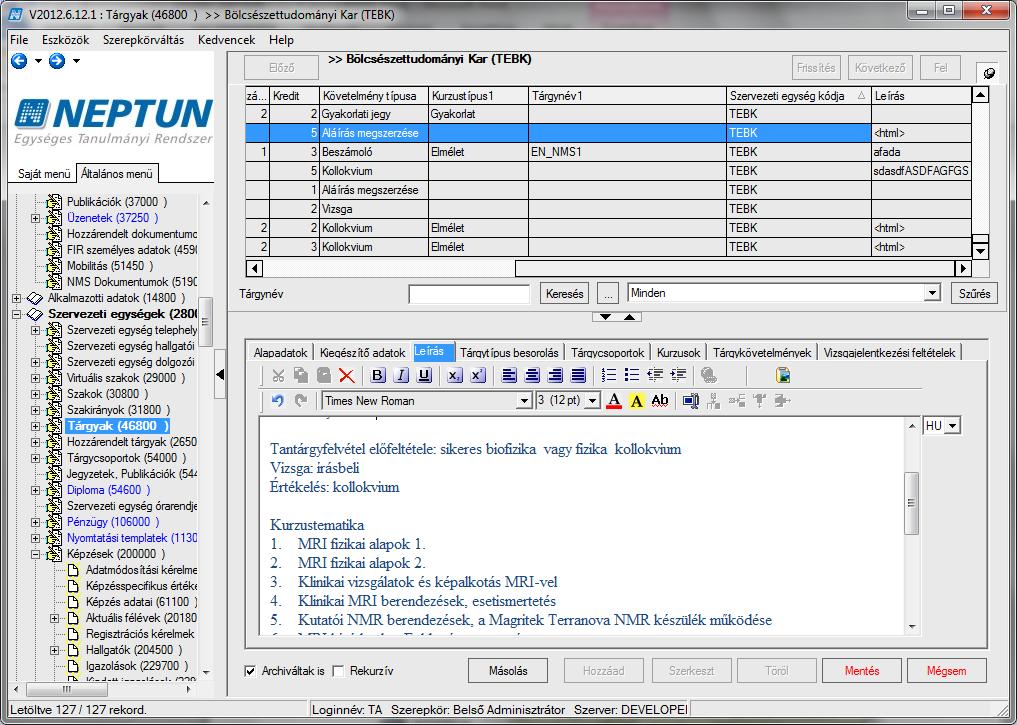Insert numbered list

(x=608, y=375)
